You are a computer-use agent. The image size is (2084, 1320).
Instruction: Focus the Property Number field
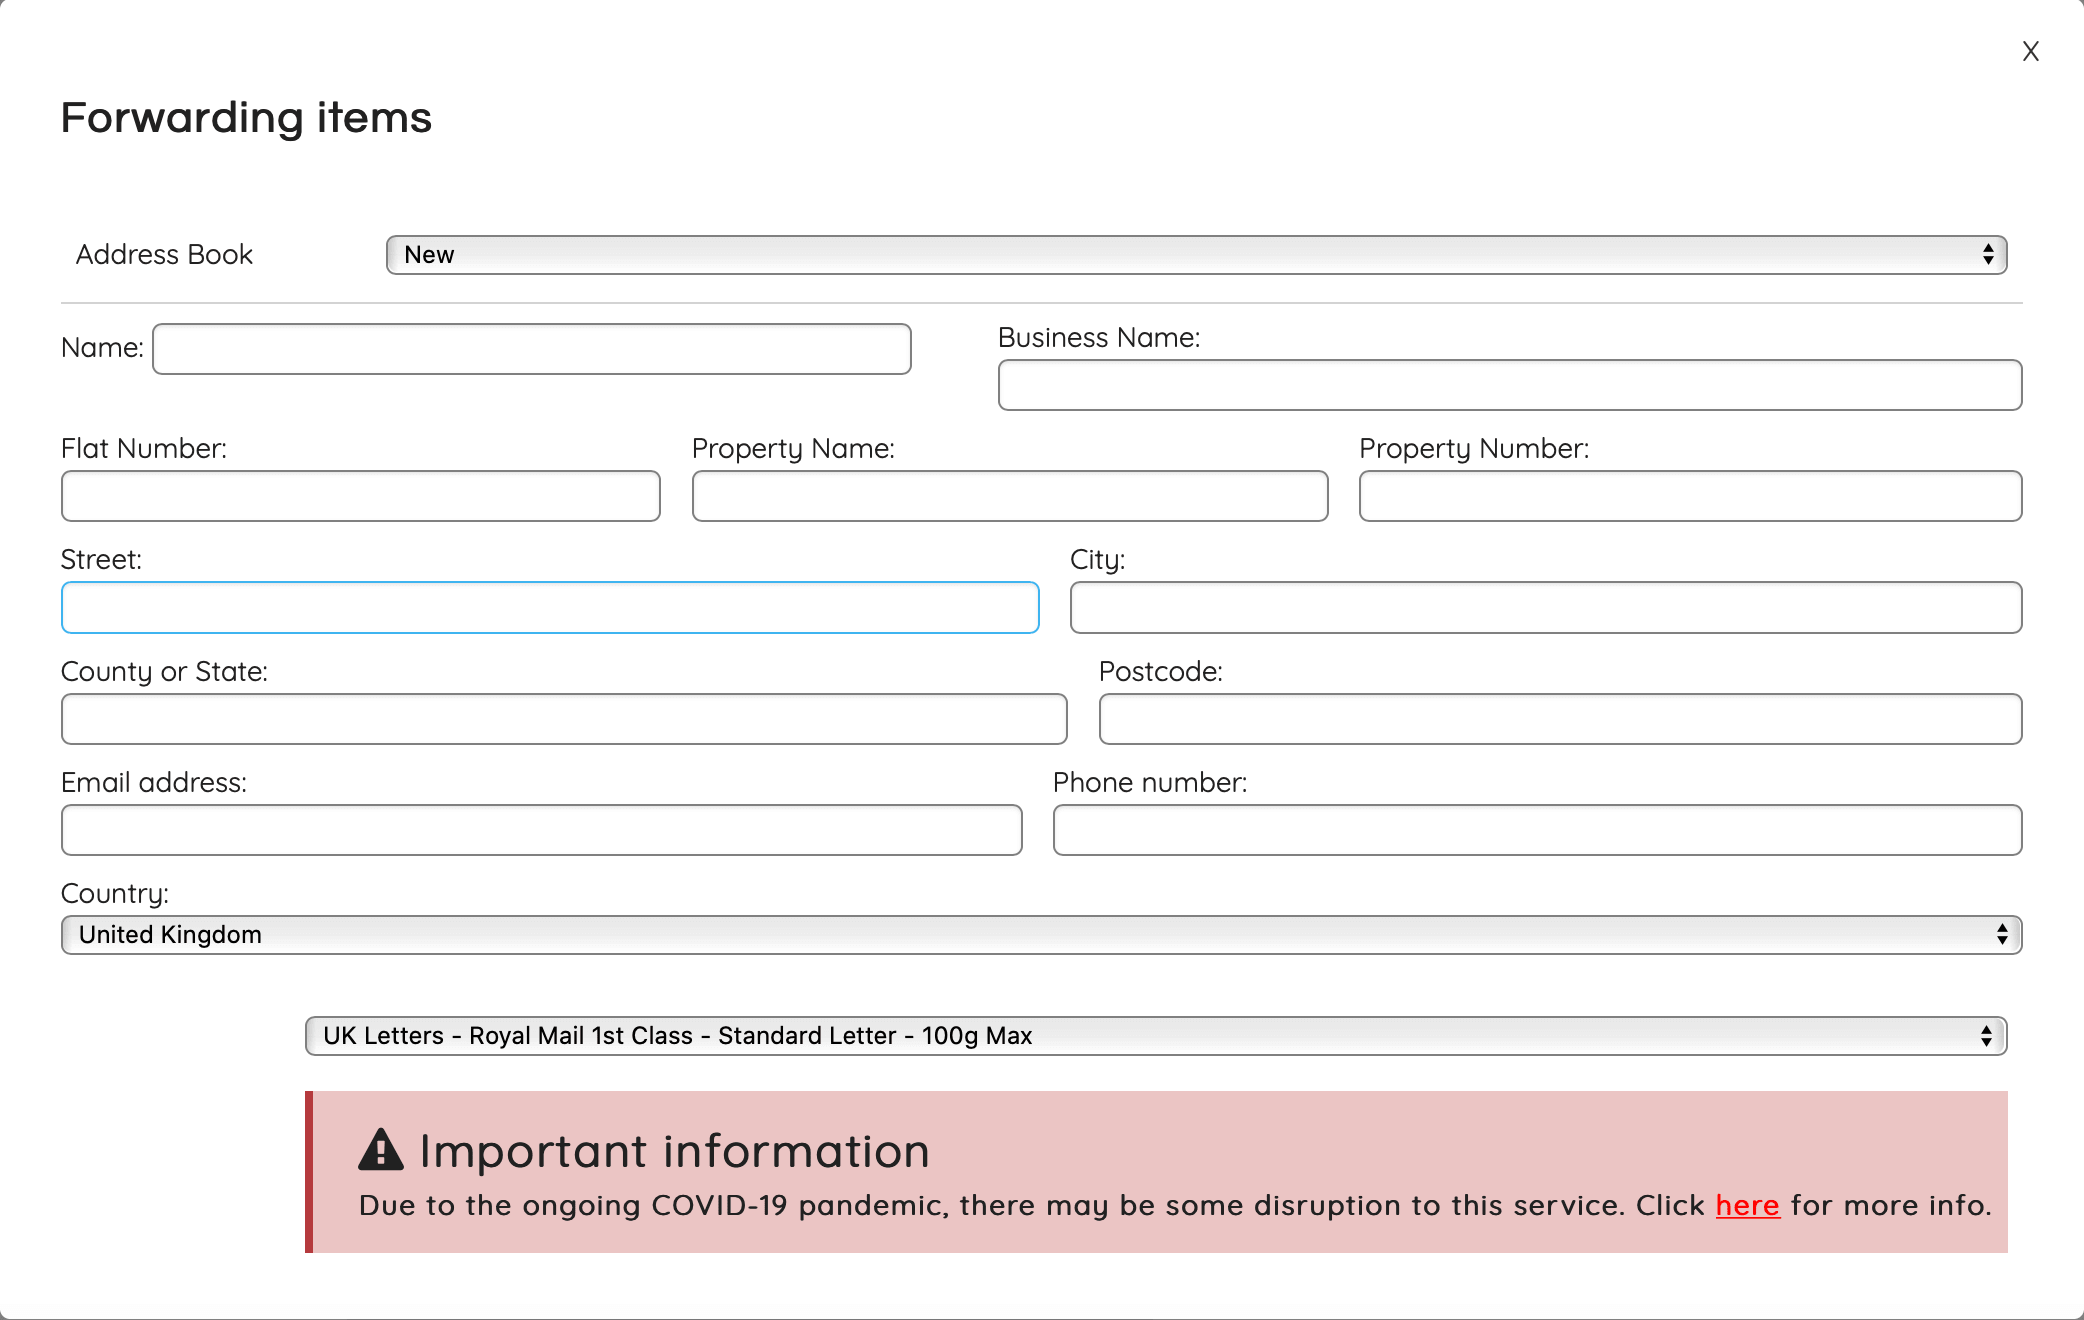click(x=1690, y=496)
